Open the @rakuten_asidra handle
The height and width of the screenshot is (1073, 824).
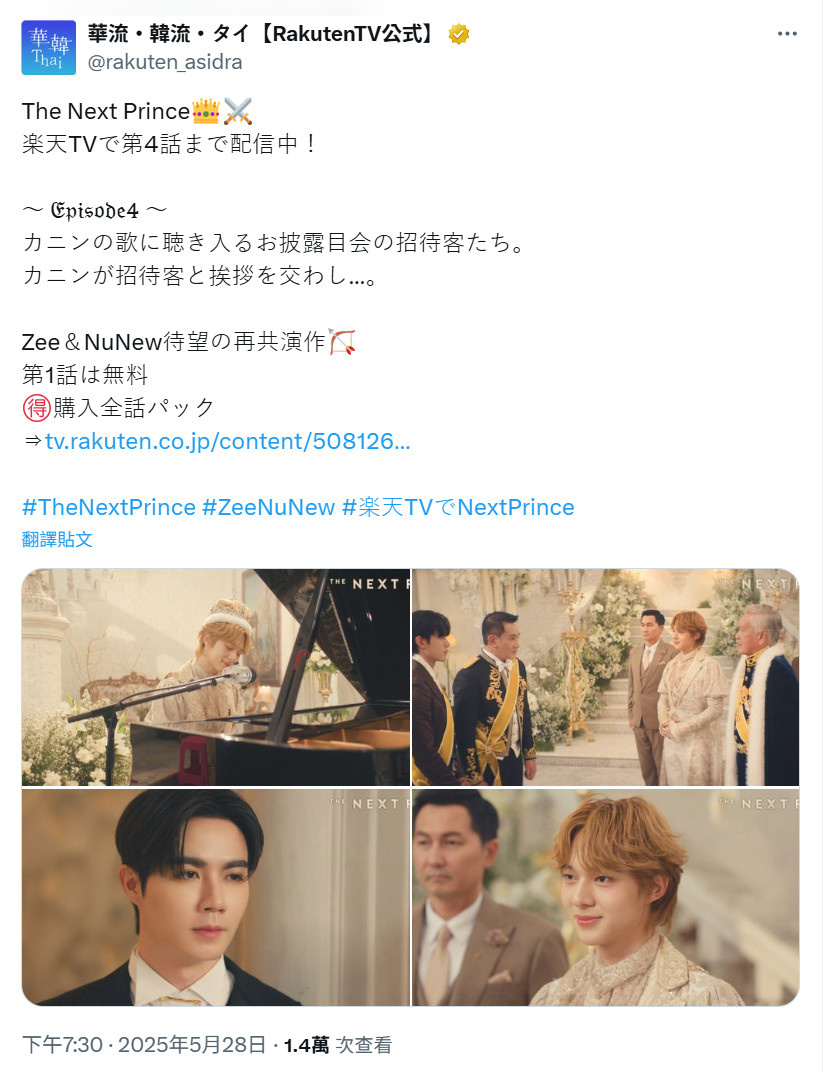(165, 62)
